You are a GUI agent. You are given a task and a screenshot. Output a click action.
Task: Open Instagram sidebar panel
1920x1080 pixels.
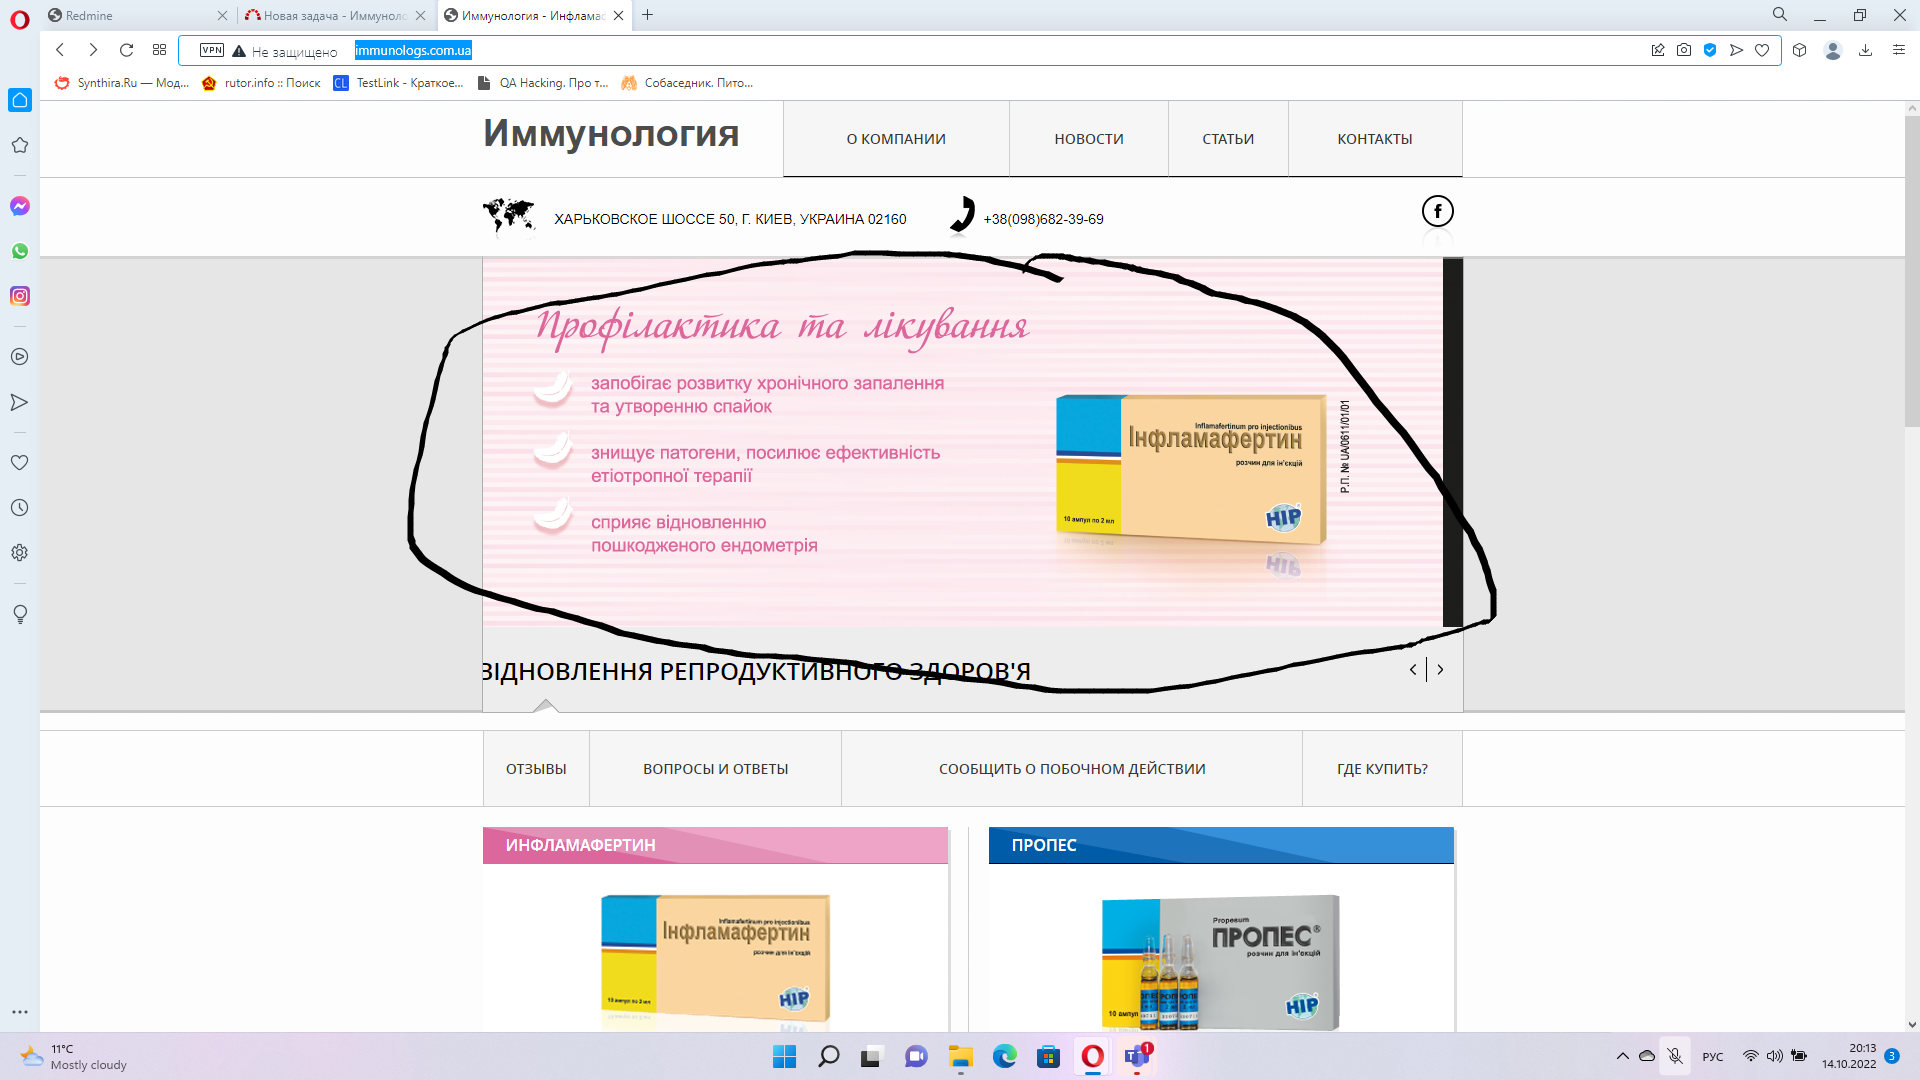[x=20, y=296]
